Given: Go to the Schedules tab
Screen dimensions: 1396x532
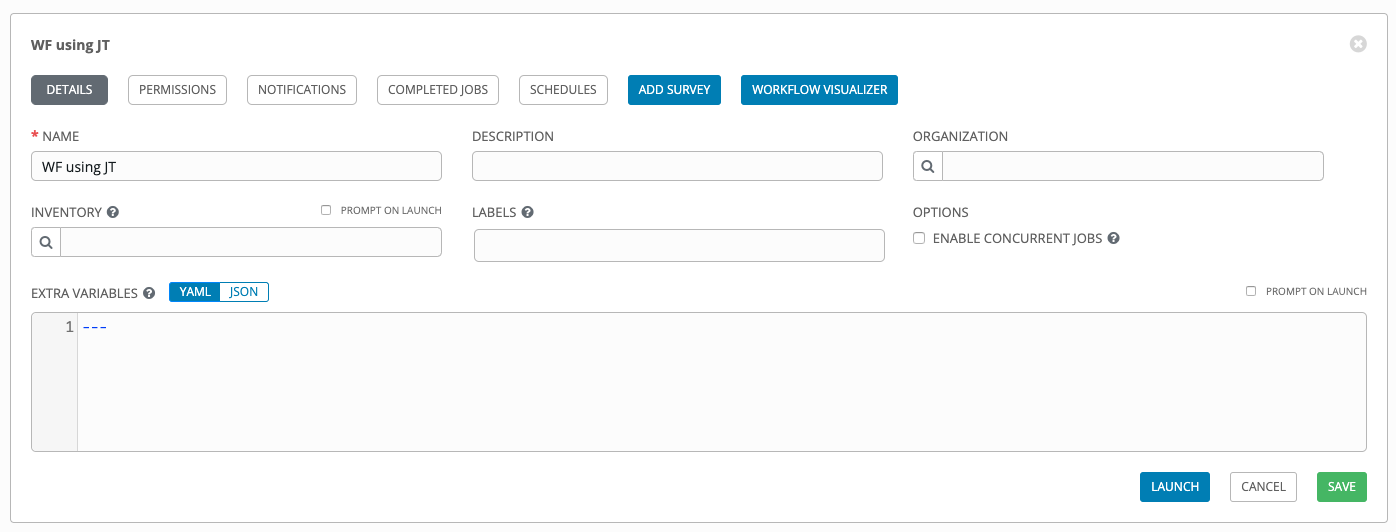Looking at the screenshot, I should (x=563, y=90).
